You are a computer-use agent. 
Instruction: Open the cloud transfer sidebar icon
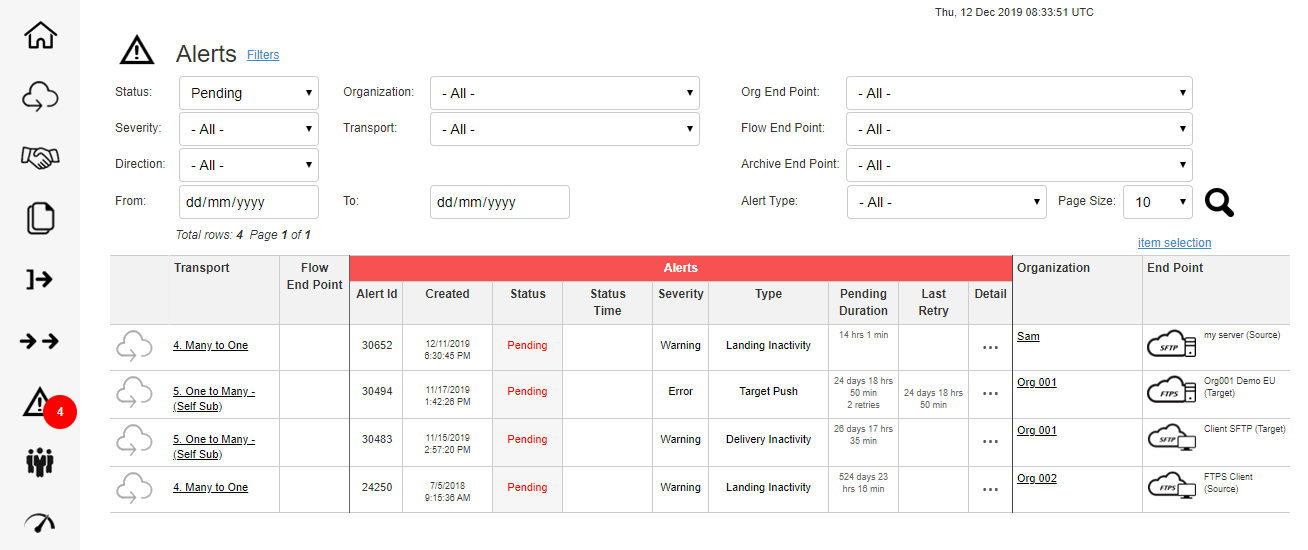pyautogui.click(x=40, y=97)
